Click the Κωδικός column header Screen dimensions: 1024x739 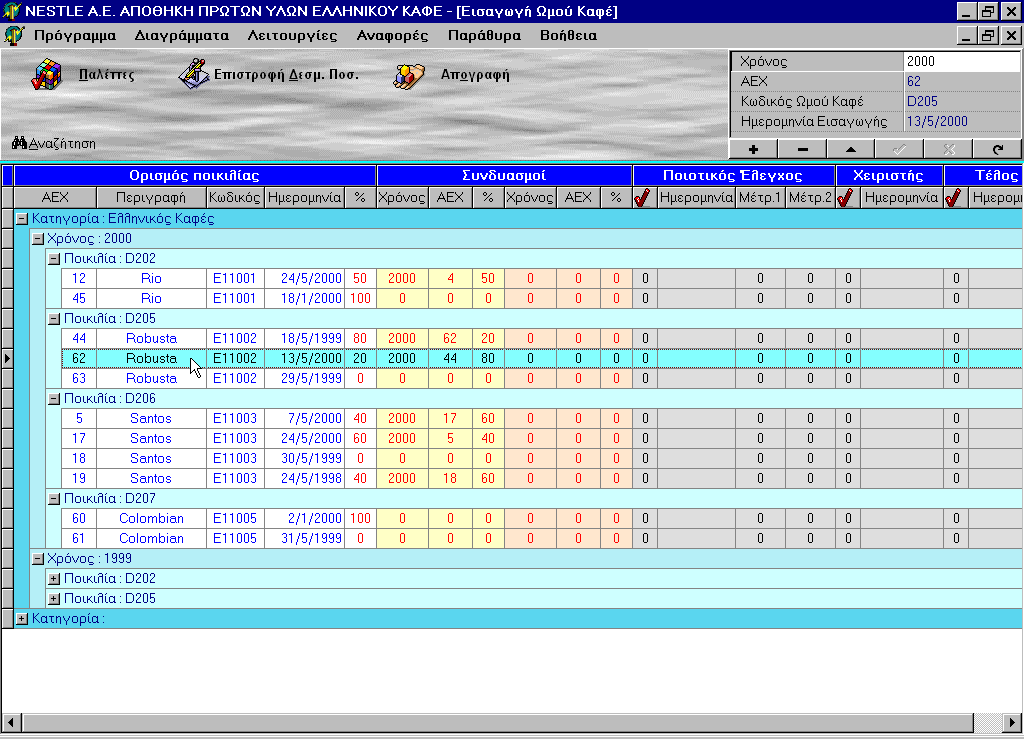[235, 197]
